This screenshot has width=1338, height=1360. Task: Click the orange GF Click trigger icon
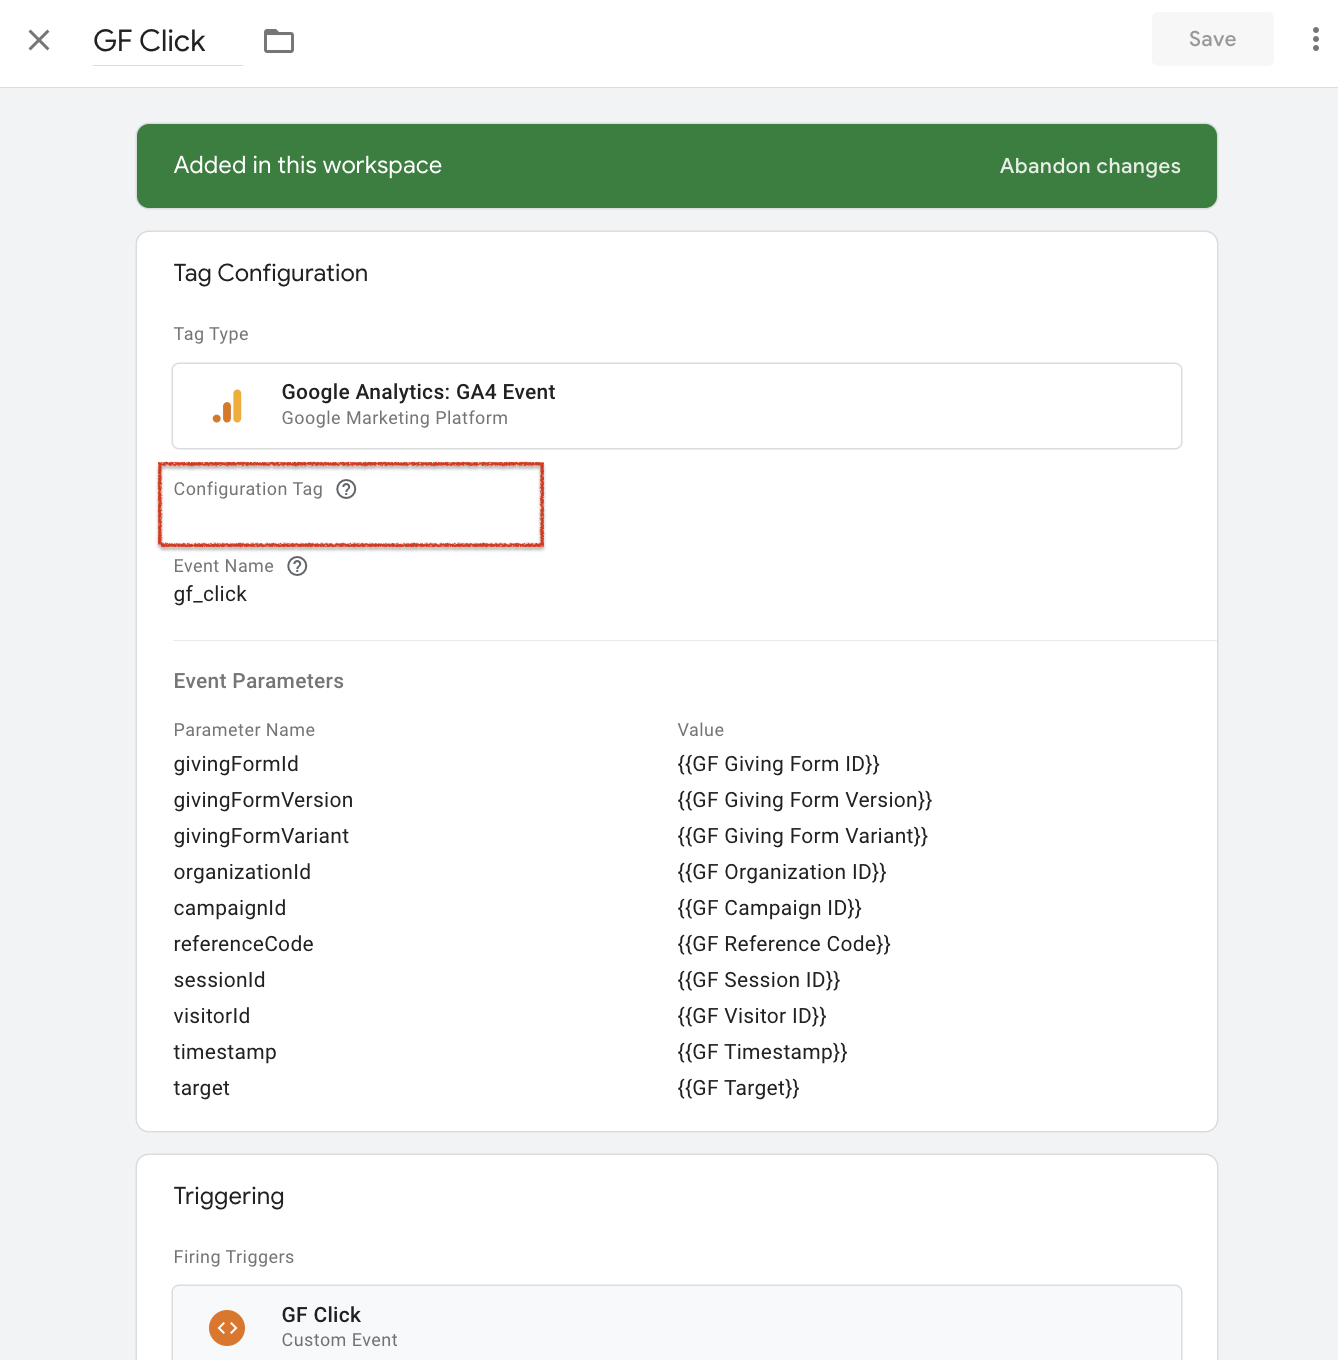[x=227, y=1328]
